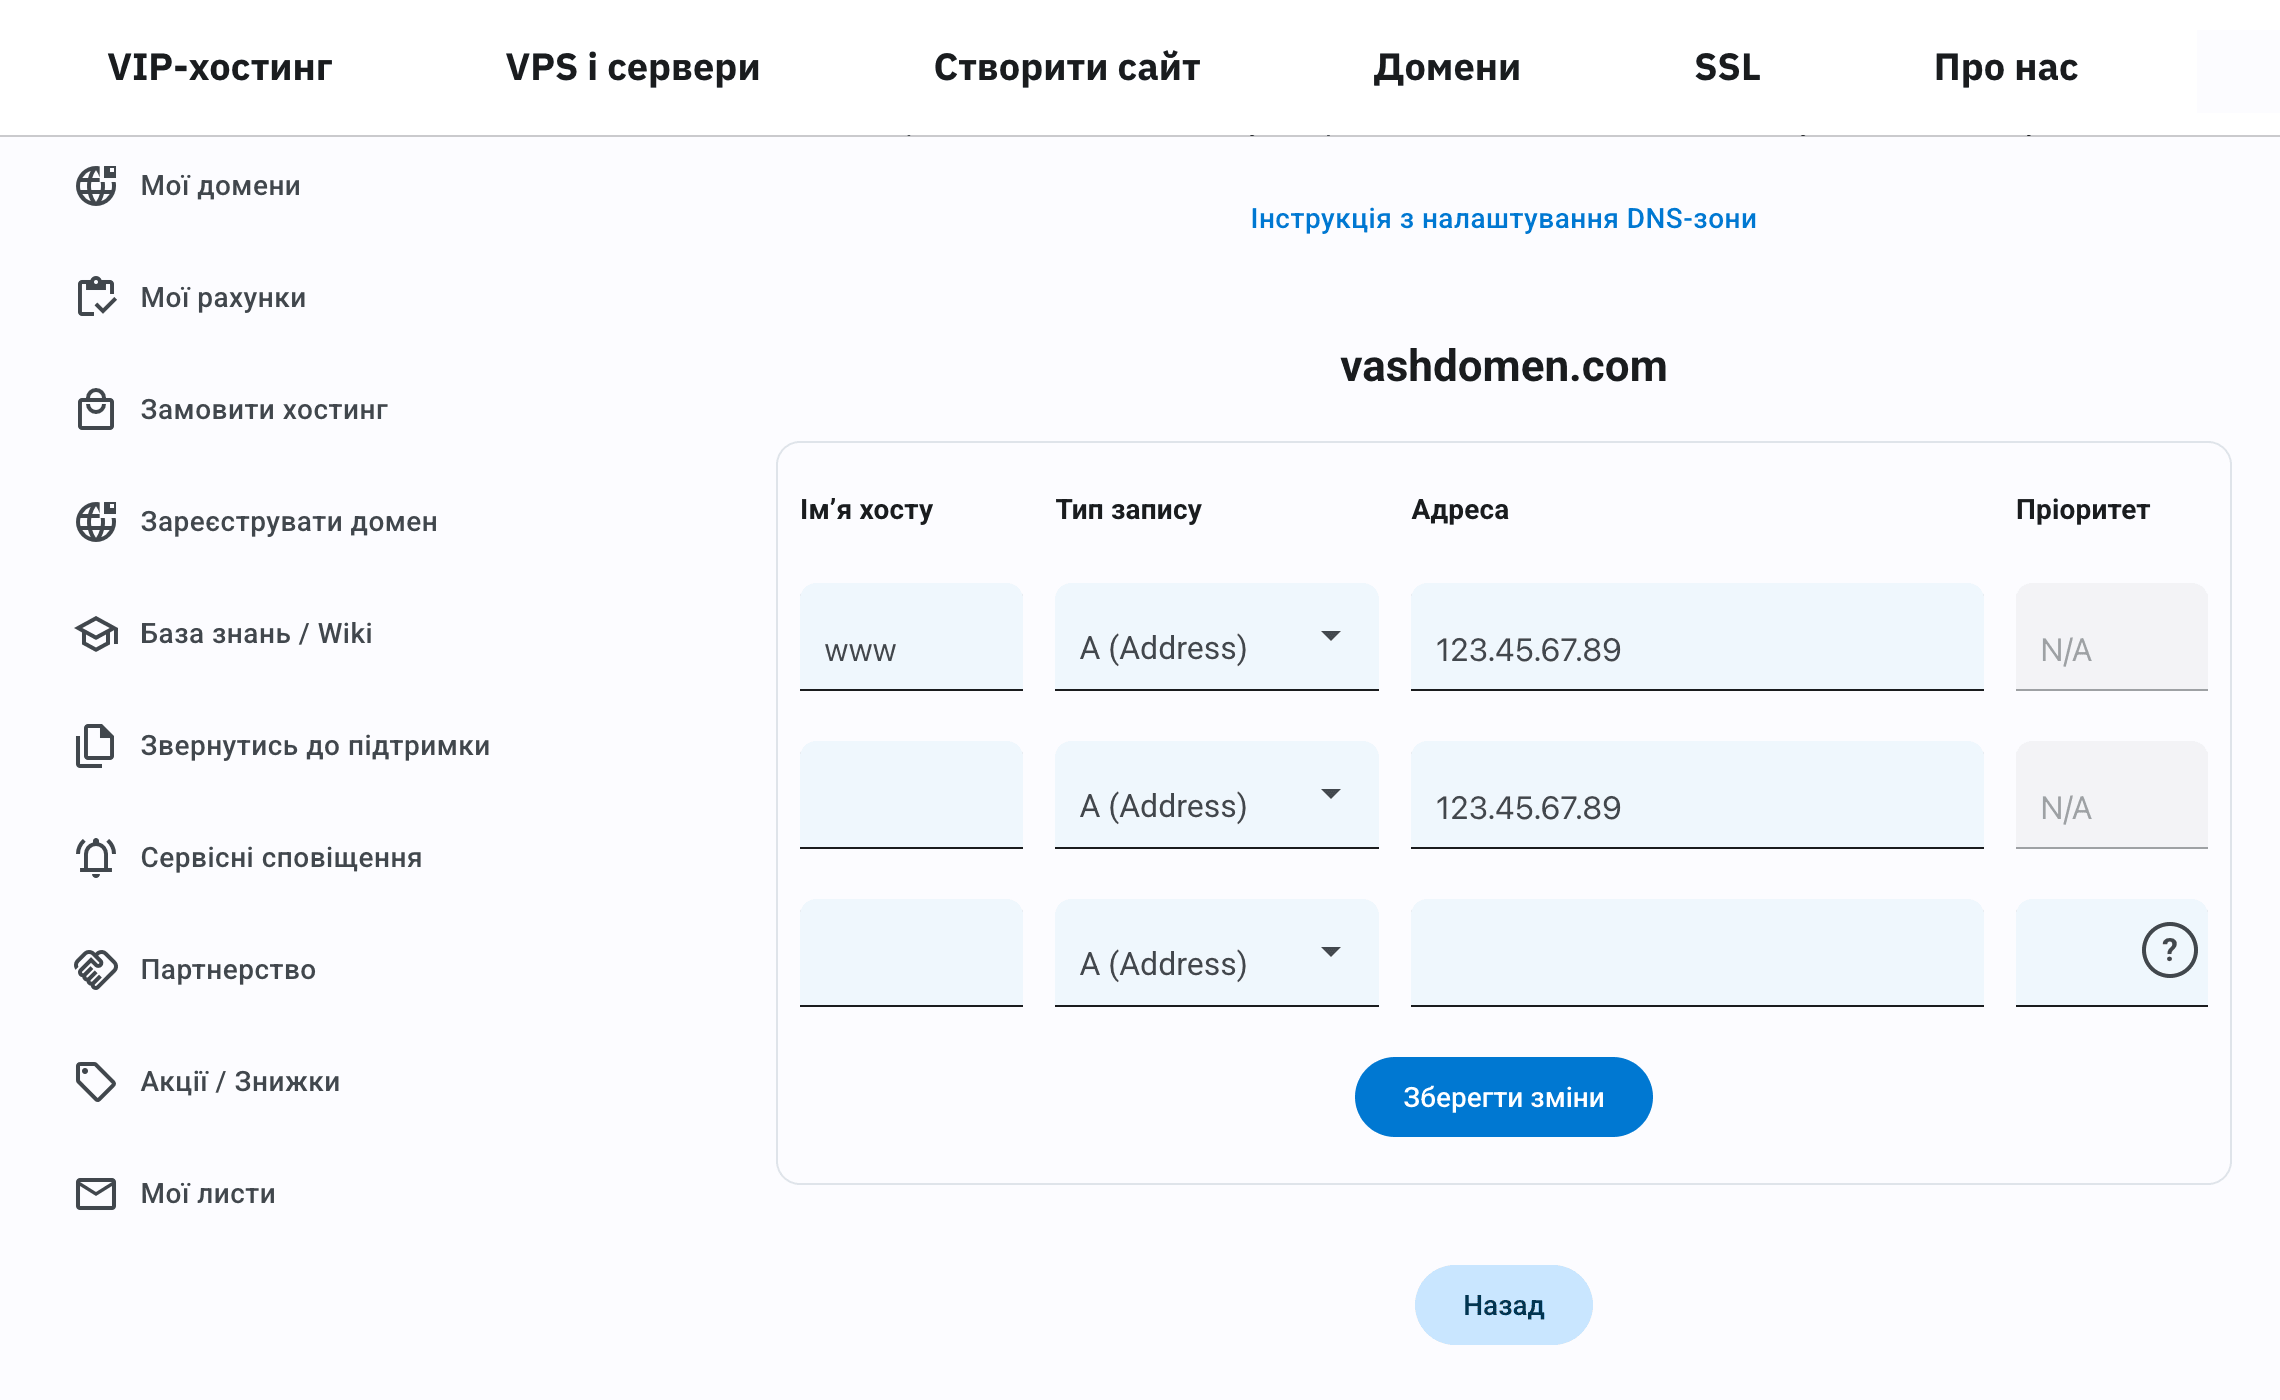Image resolution: width=2280 pixels, height=1400 pixels.
Task: Click the globe icon beside Мої домени
Action: click(96, 186)
